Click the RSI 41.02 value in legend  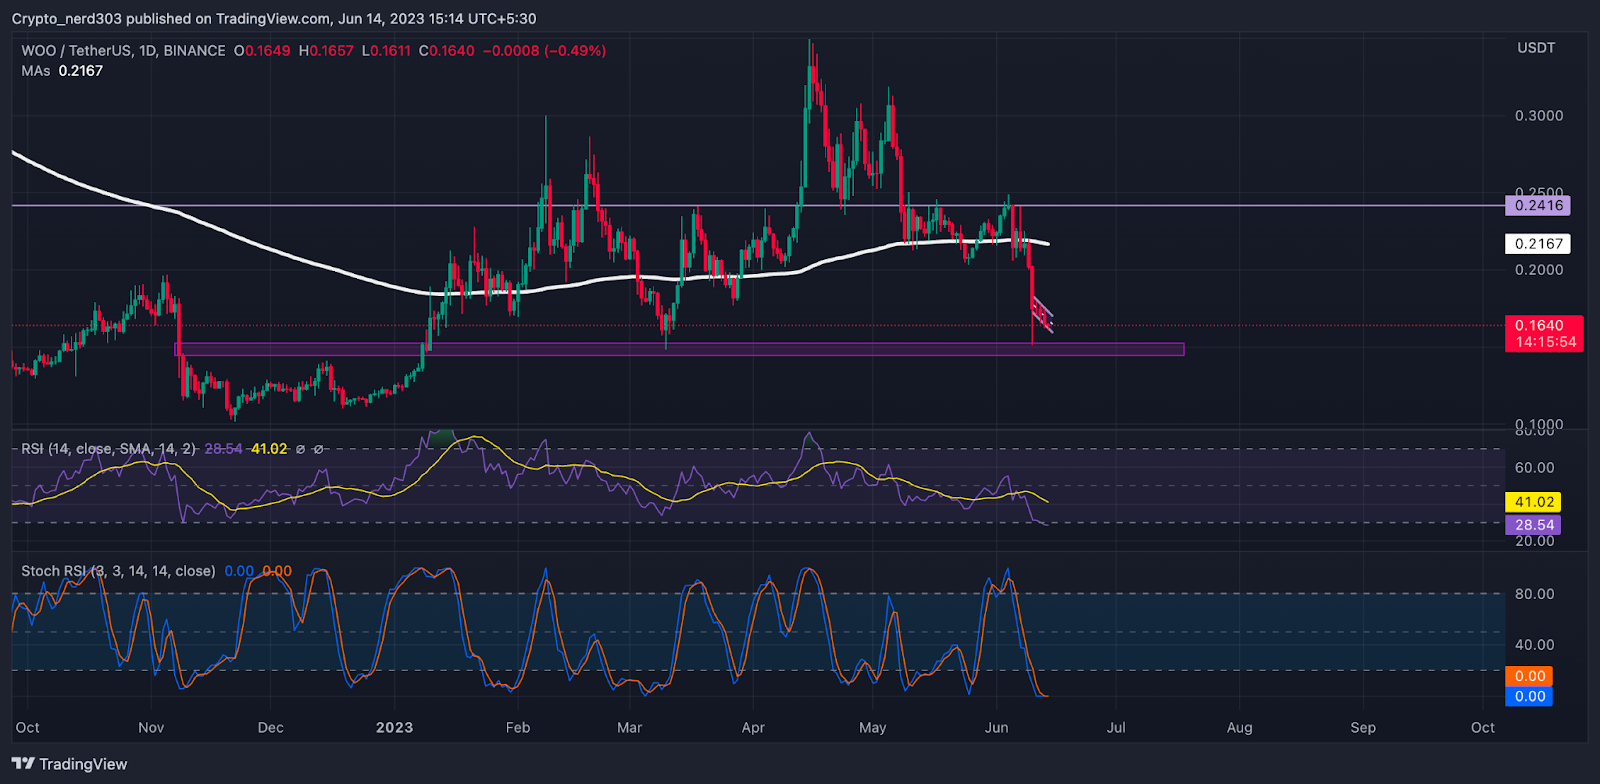click(x=269, y=449)
